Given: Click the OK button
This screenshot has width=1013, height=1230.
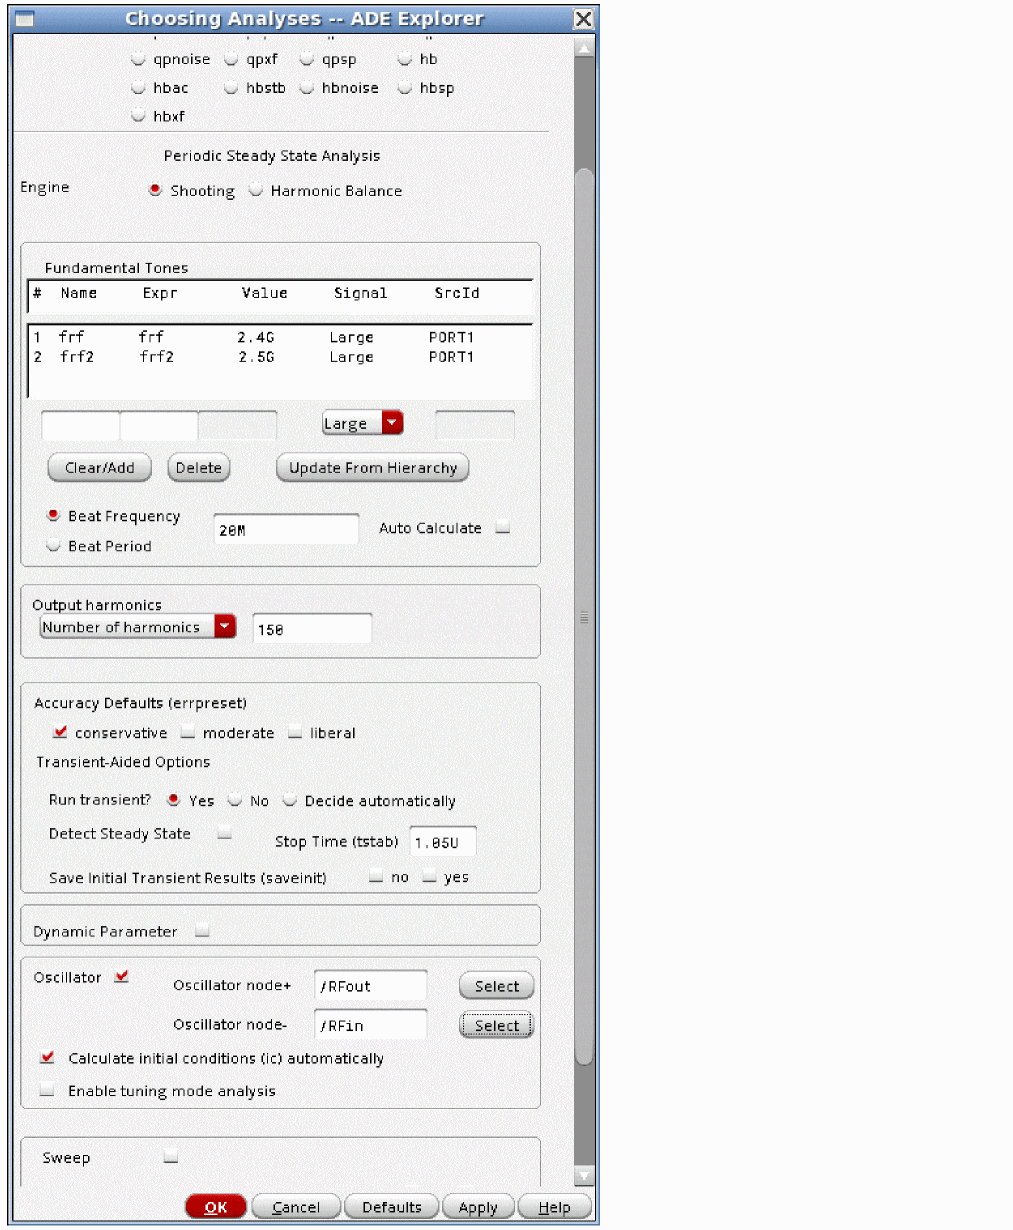Looking at the screenshot, I should 216,1207.
